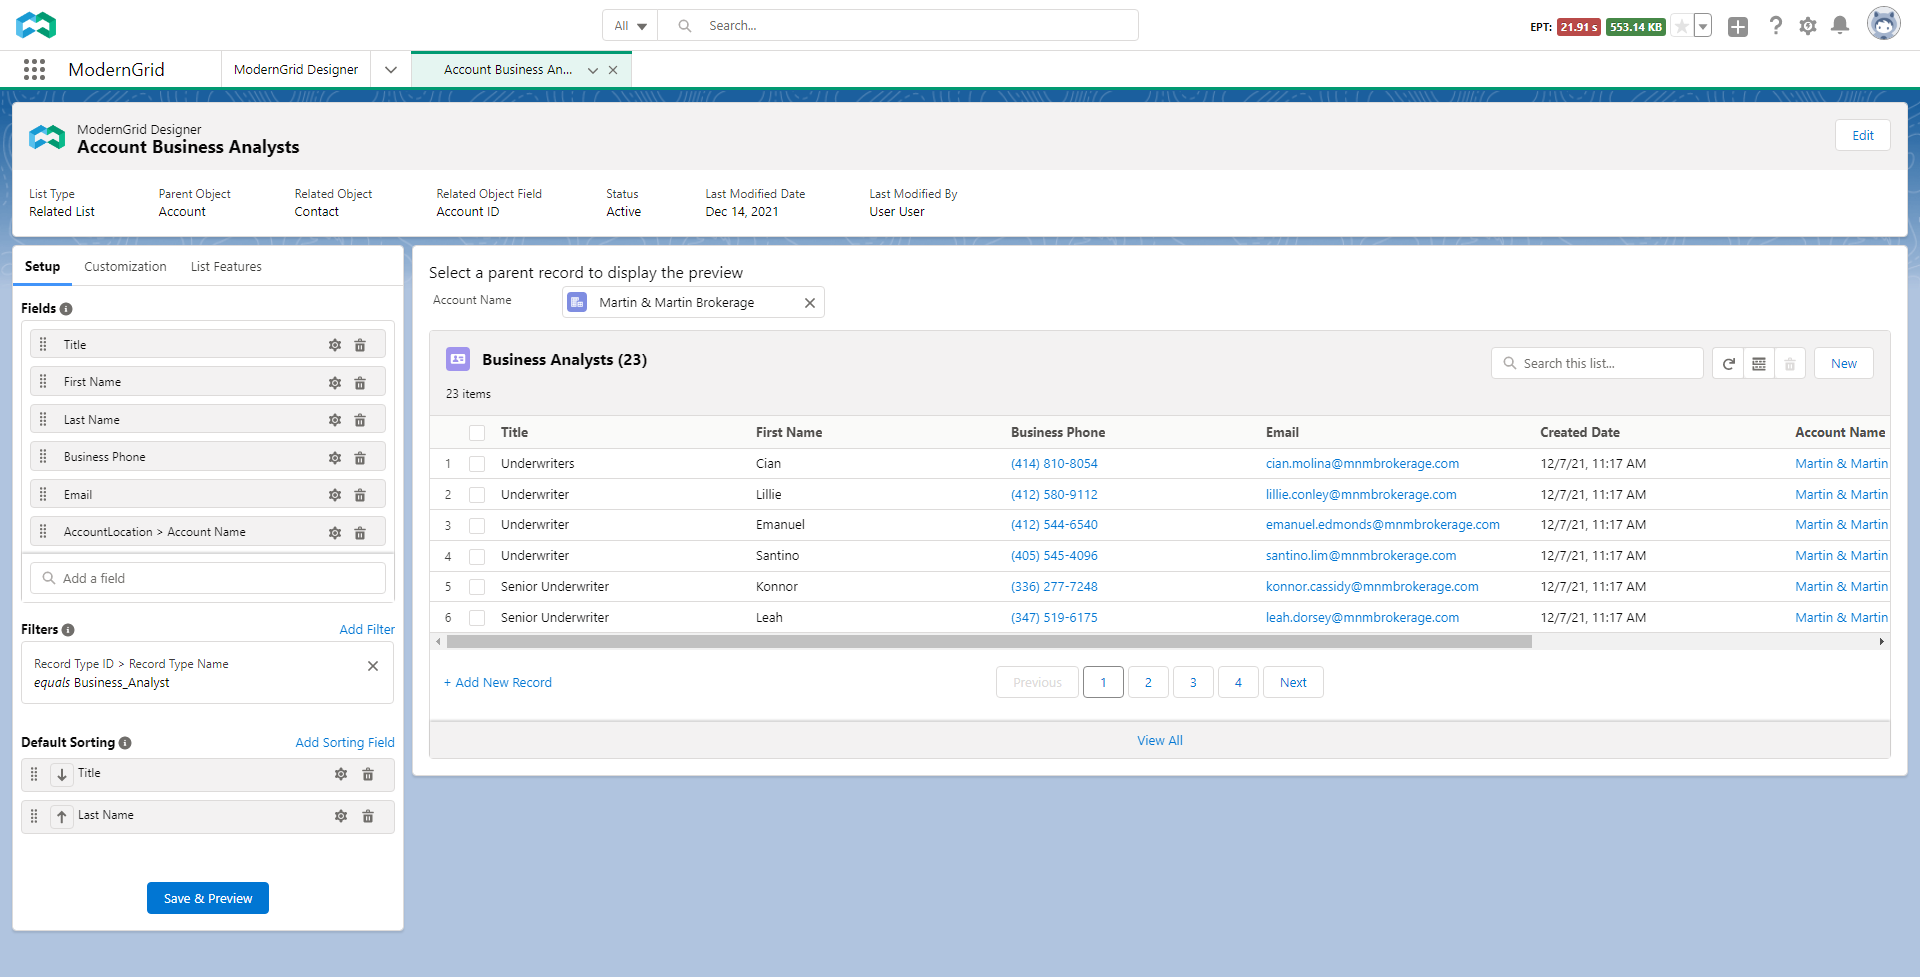The height and width of the screenshot is (977, 1920).
Task: Switch to the Customization tab
Action: tap(125, 267)
